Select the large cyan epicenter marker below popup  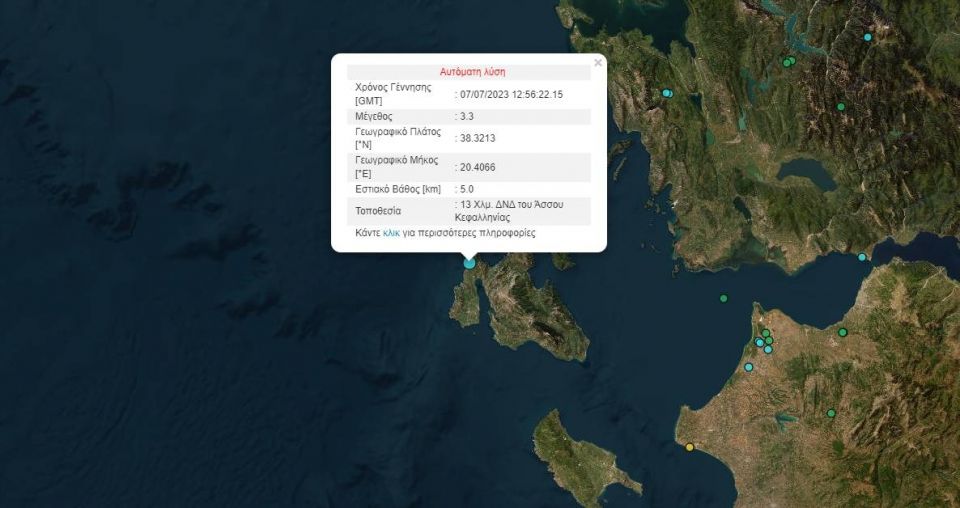coord(469,262)
